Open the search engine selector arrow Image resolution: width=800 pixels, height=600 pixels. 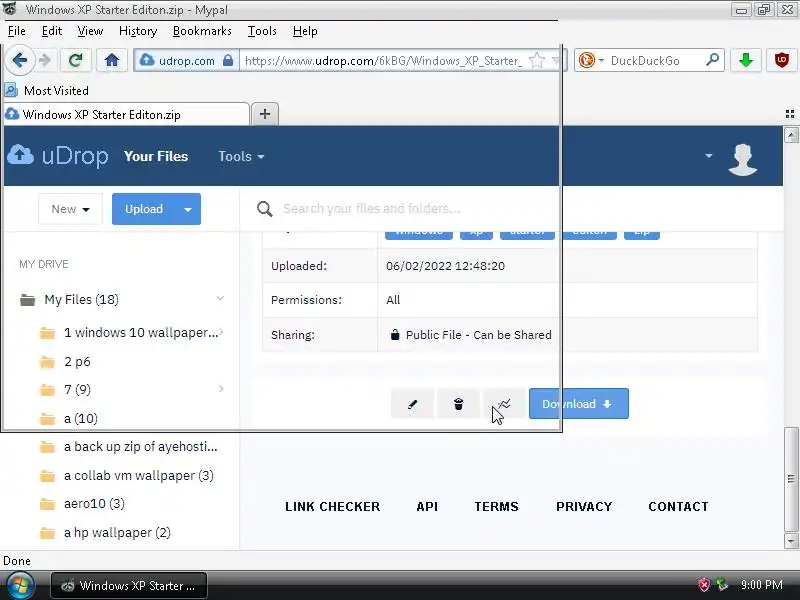pyautogui.click(x=601, y=61)
